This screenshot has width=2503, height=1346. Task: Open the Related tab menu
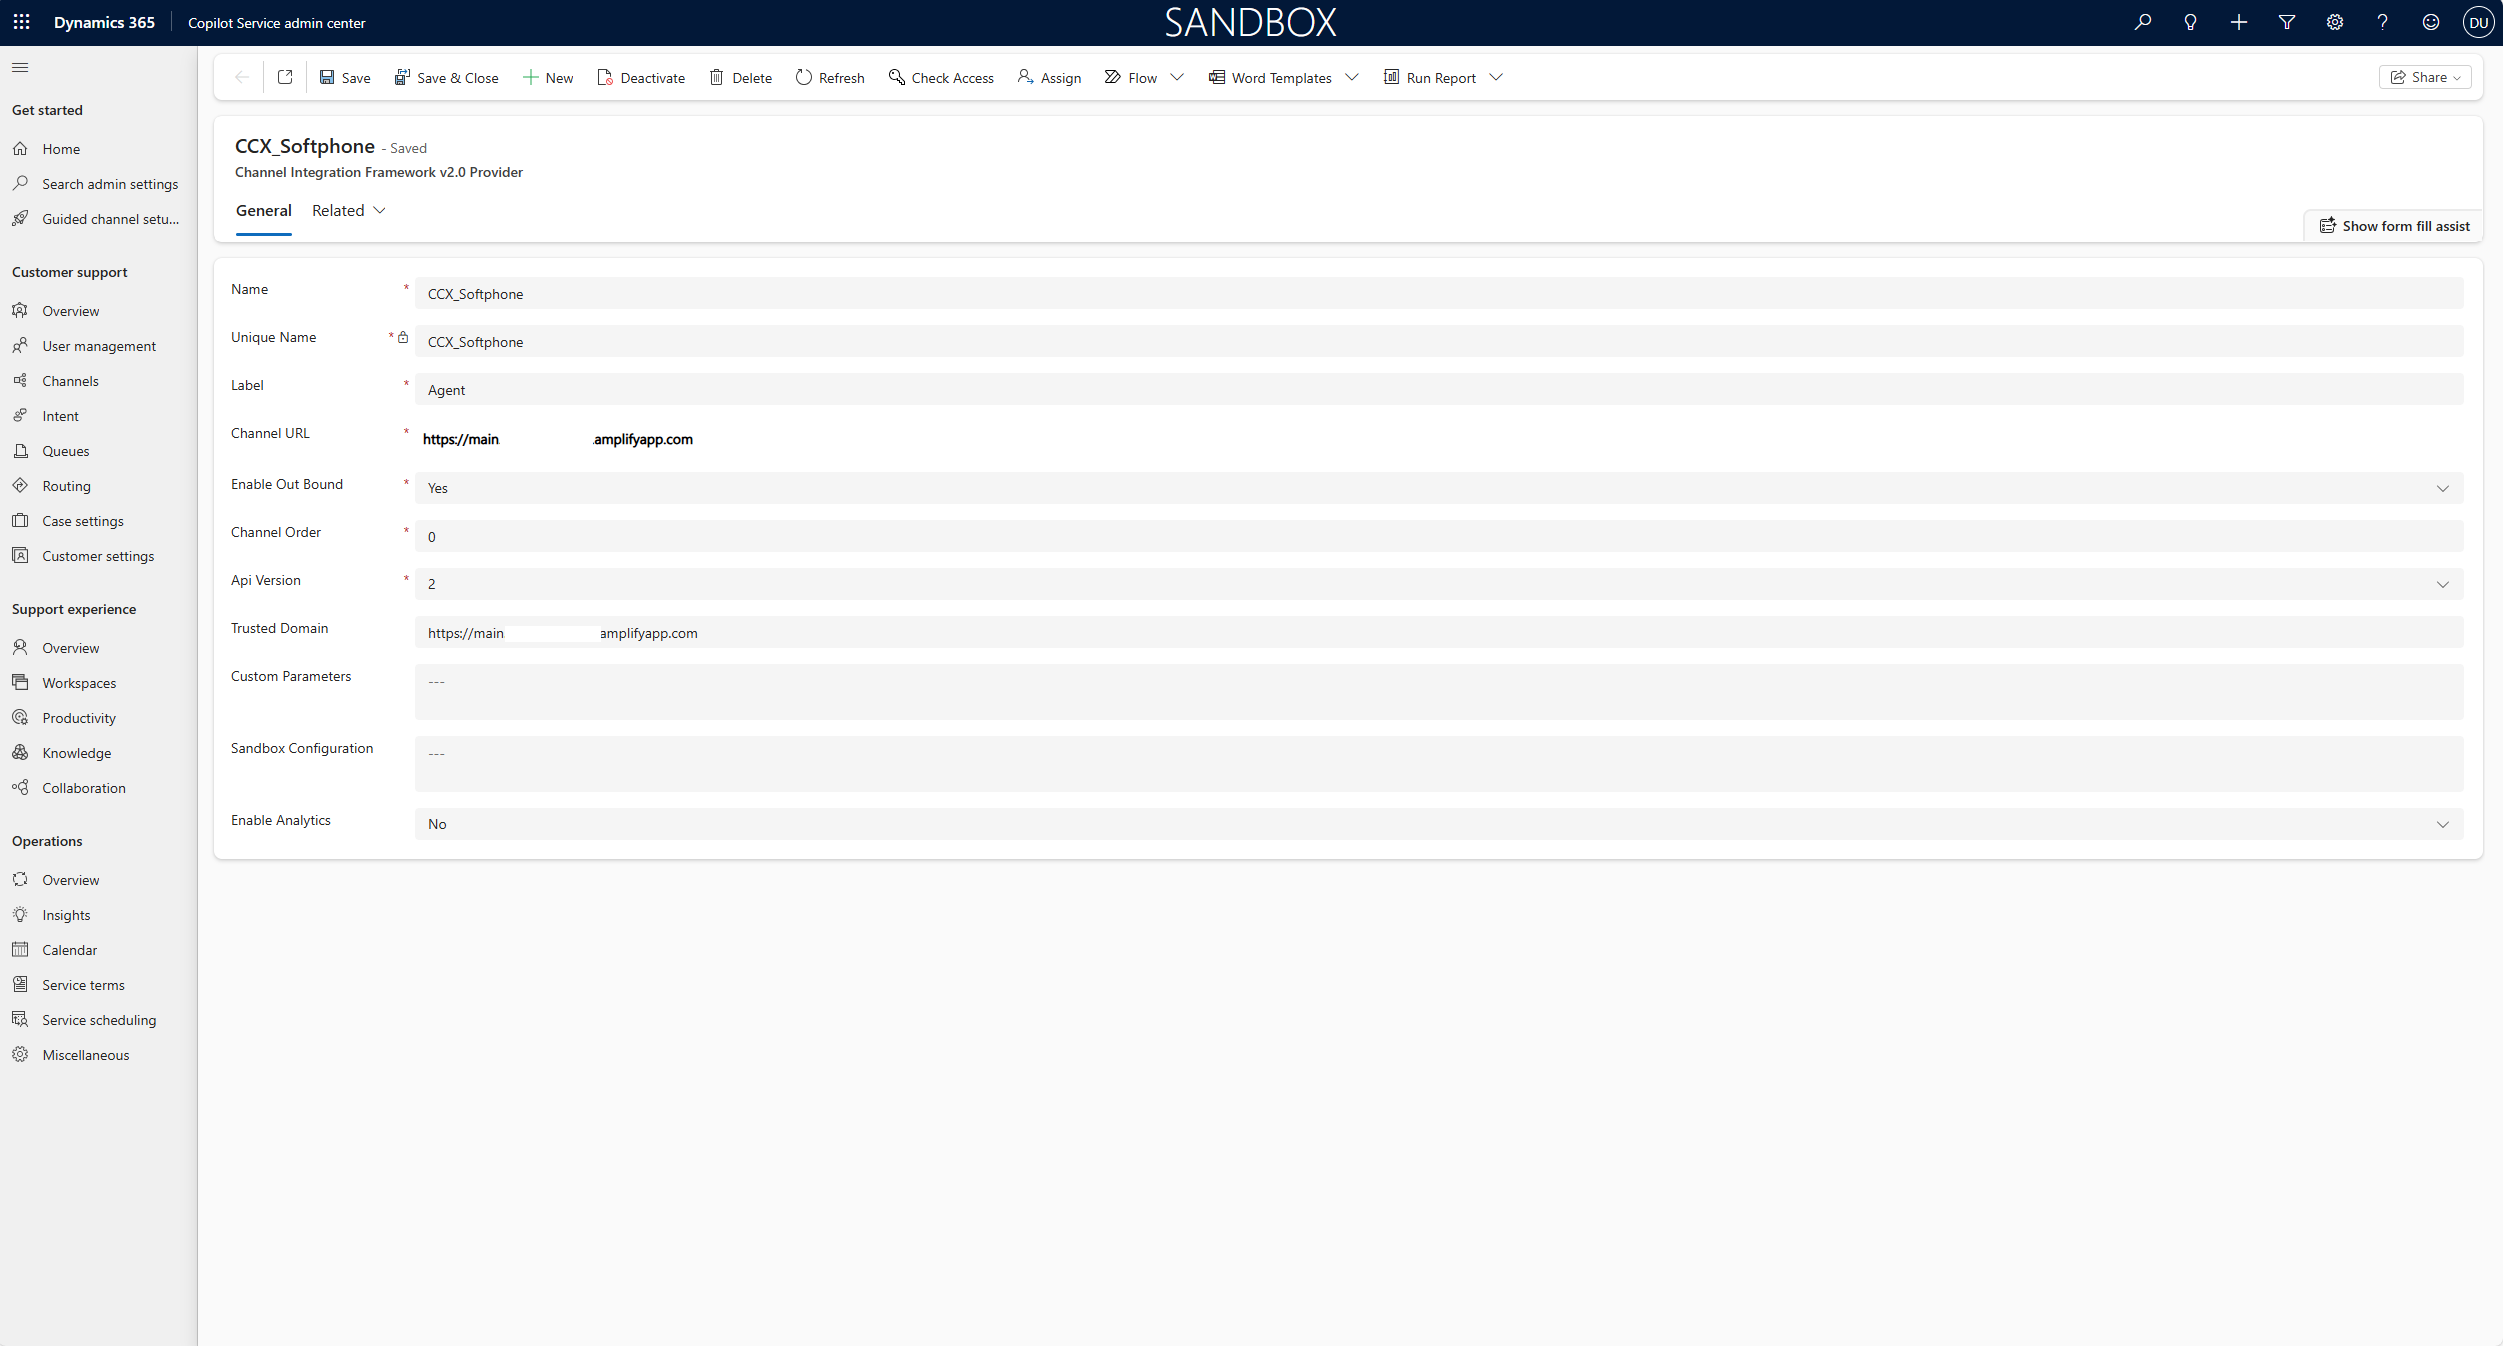point(348,210)
